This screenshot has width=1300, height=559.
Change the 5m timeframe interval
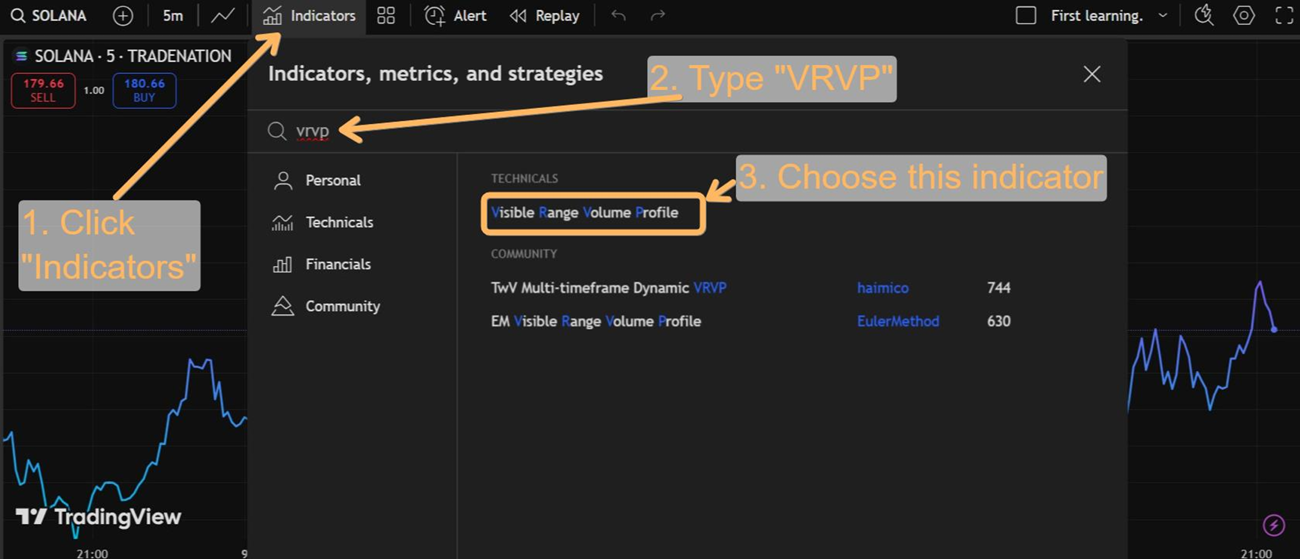coord(173,16)
